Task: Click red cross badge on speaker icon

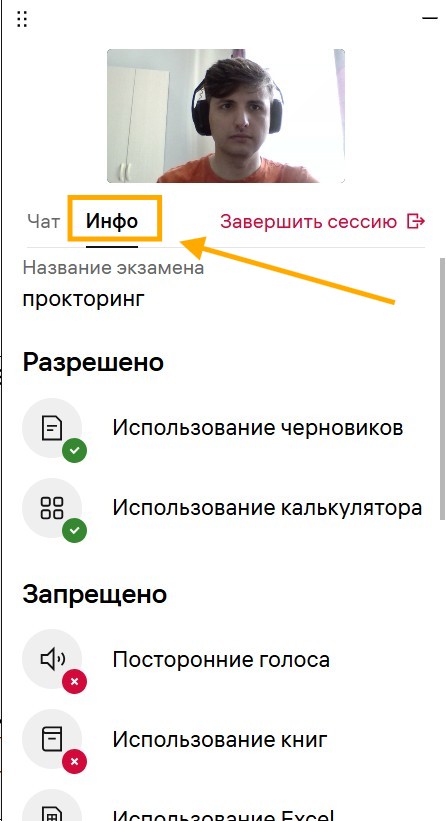Action: click(74, 682)
